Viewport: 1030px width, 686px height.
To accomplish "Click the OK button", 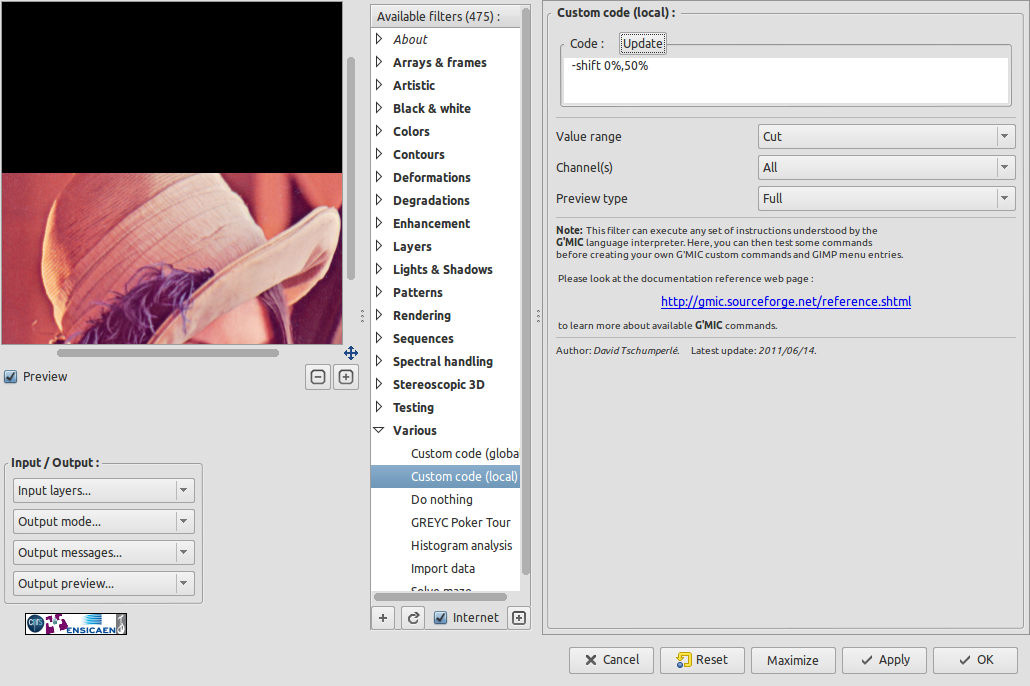I will pos(975,660).
